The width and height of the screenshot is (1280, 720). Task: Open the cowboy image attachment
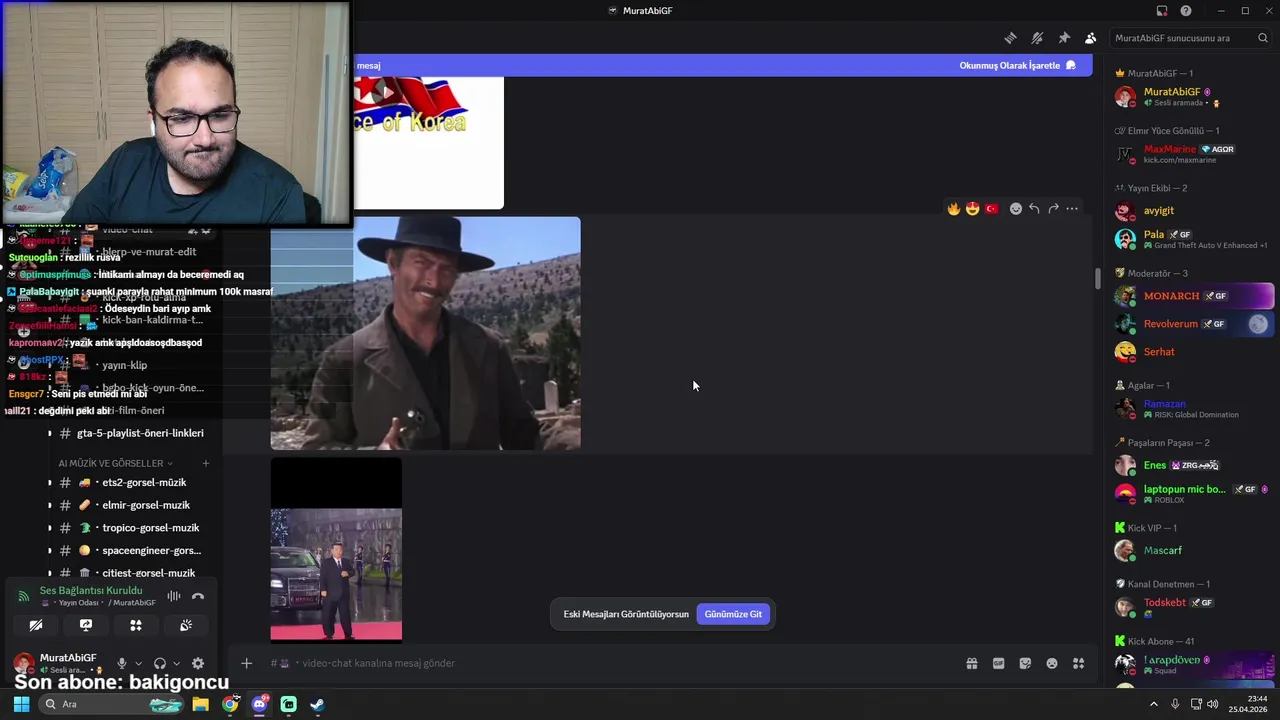[x=425, y=333]
